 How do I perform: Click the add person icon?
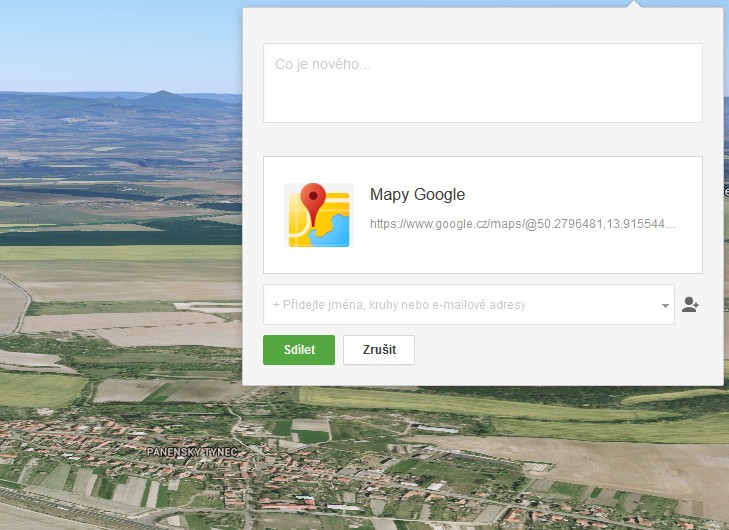click(690, 305)
